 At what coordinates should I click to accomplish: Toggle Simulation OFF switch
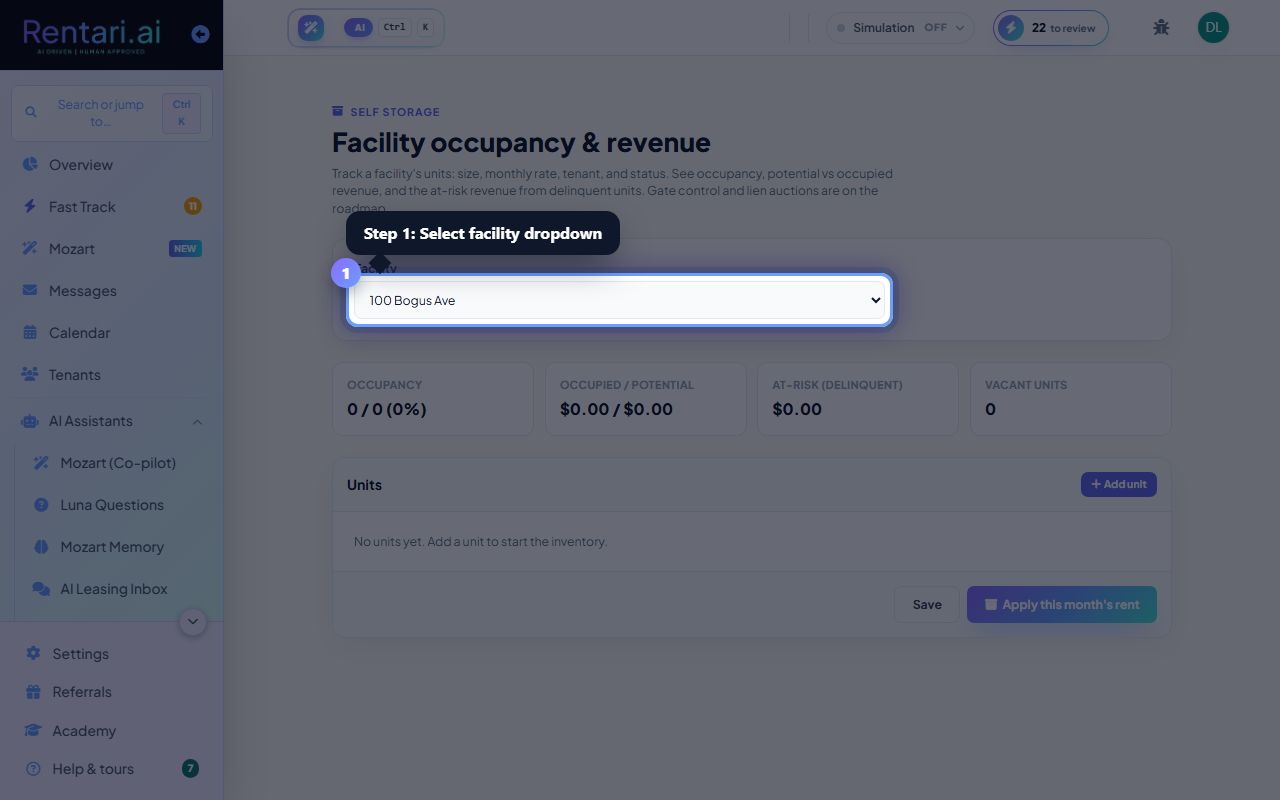(900, 27)
